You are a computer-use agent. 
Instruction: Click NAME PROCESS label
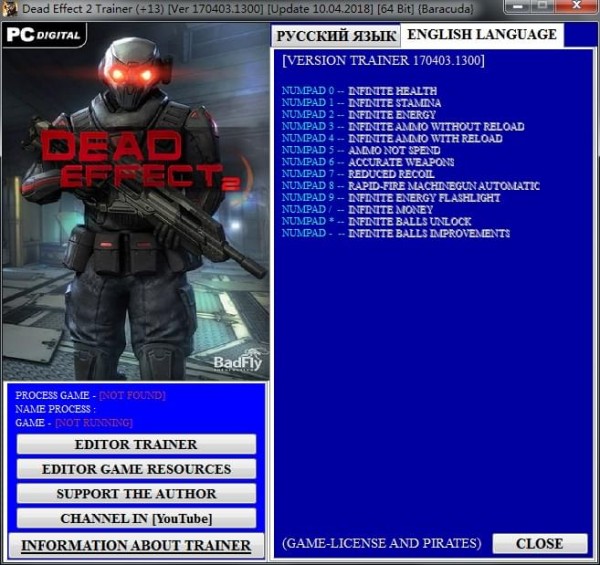tap(55, 409)
